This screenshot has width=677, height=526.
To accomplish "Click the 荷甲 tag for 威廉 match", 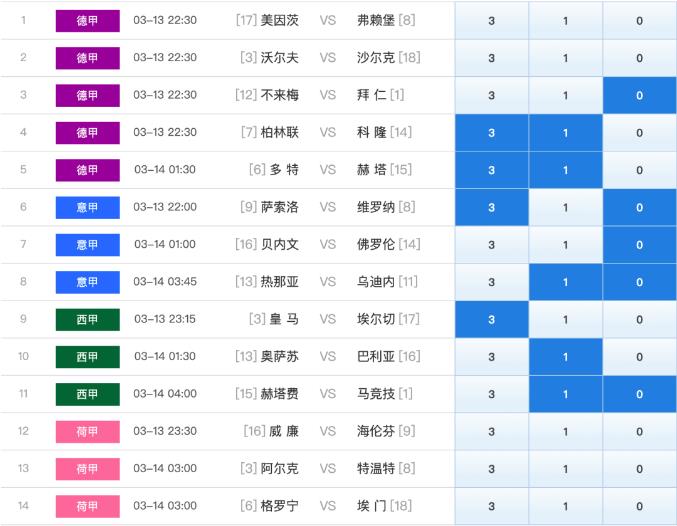I will point(88,431).
